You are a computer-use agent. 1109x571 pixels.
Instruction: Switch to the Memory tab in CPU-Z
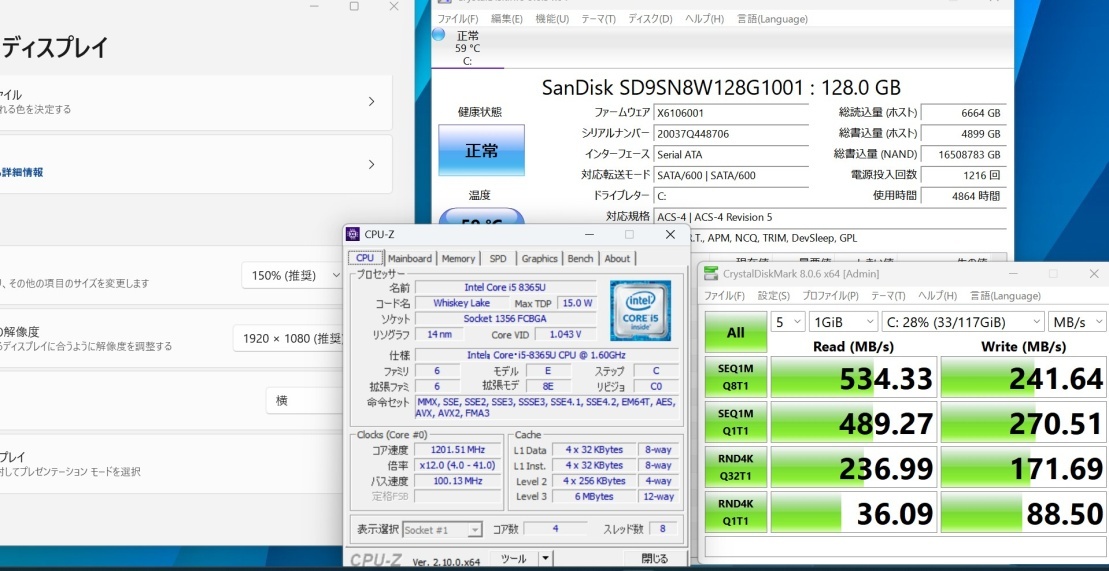click(x=458, y=258)
